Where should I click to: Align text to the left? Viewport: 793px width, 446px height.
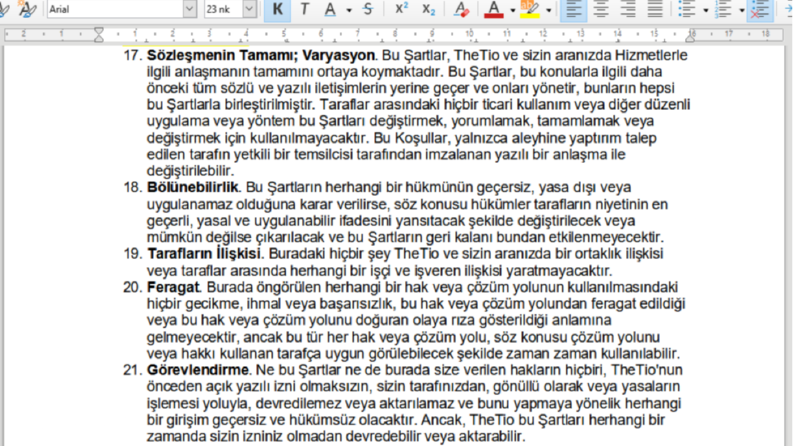tap(574, 9)
